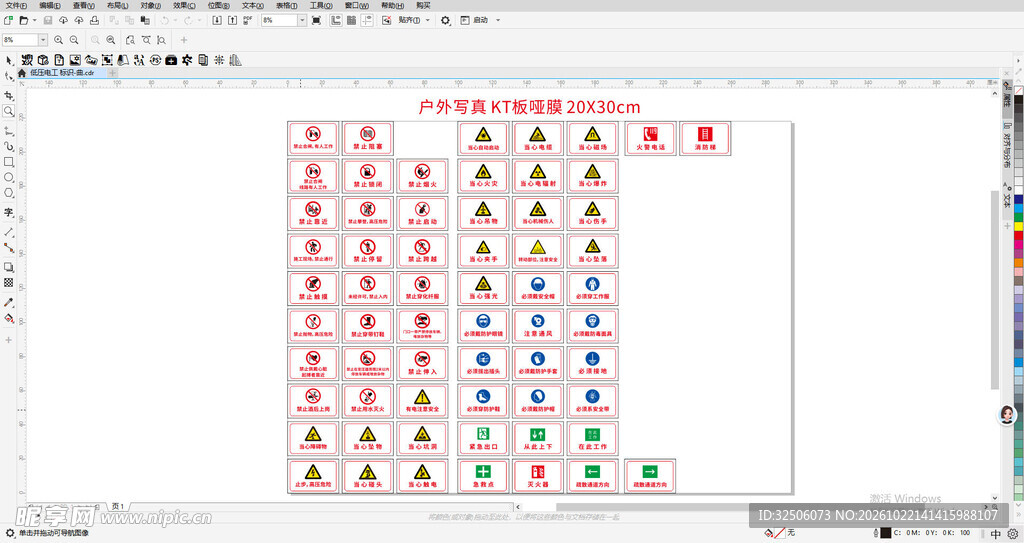Open the Object (对象) menu
This screenshot has height=543, width=1024.
point(151,5)
